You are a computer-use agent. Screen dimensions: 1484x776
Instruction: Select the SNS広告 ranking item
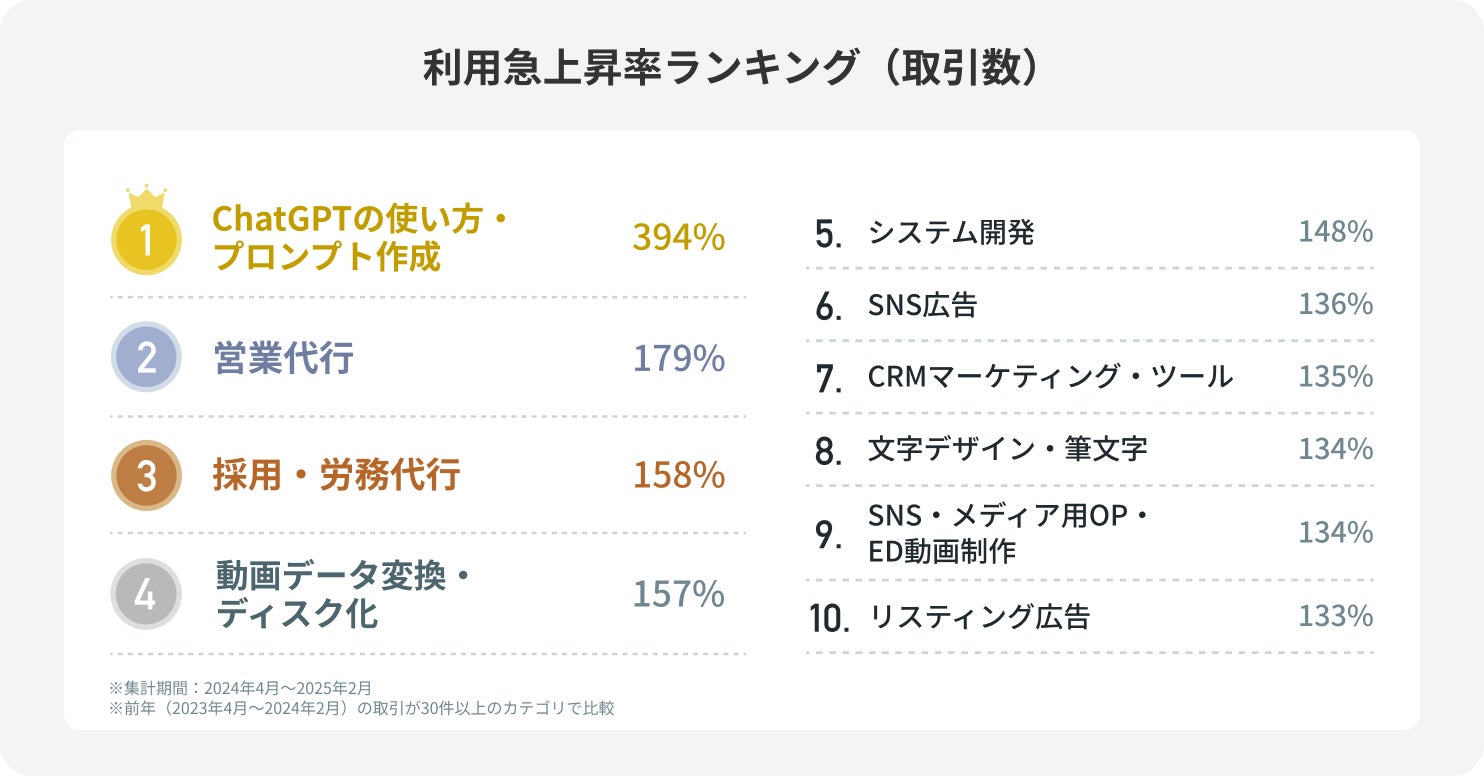click(922, 305)
